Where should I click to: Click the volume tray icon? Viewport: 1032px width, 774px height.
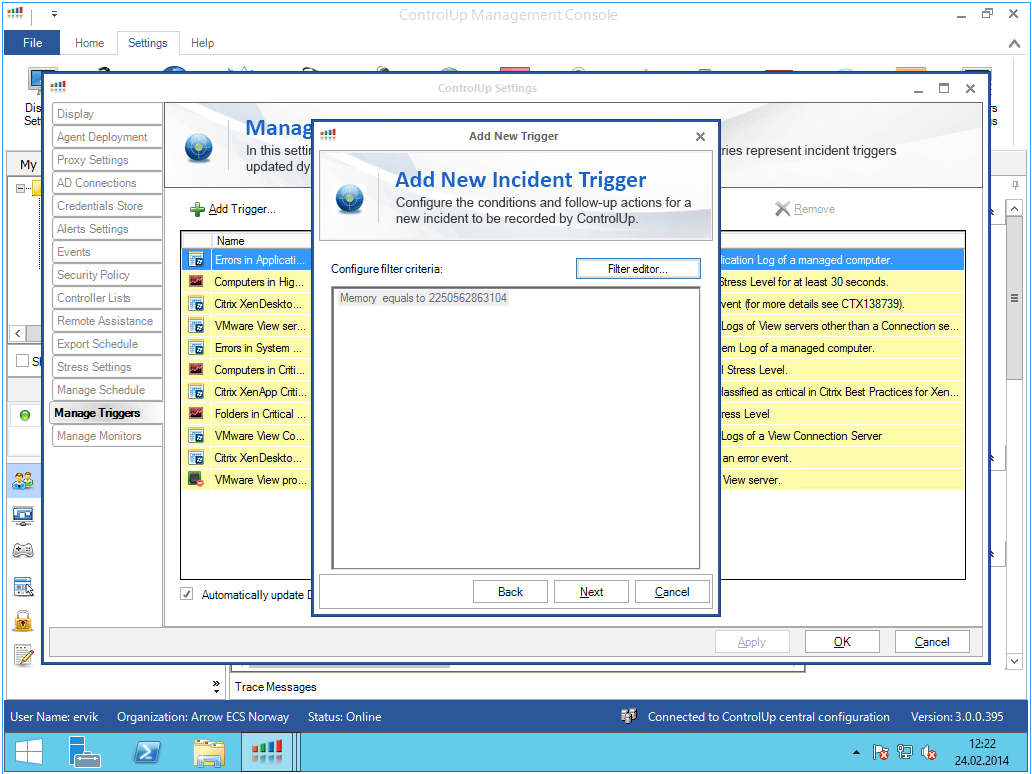tap(929, 752)
